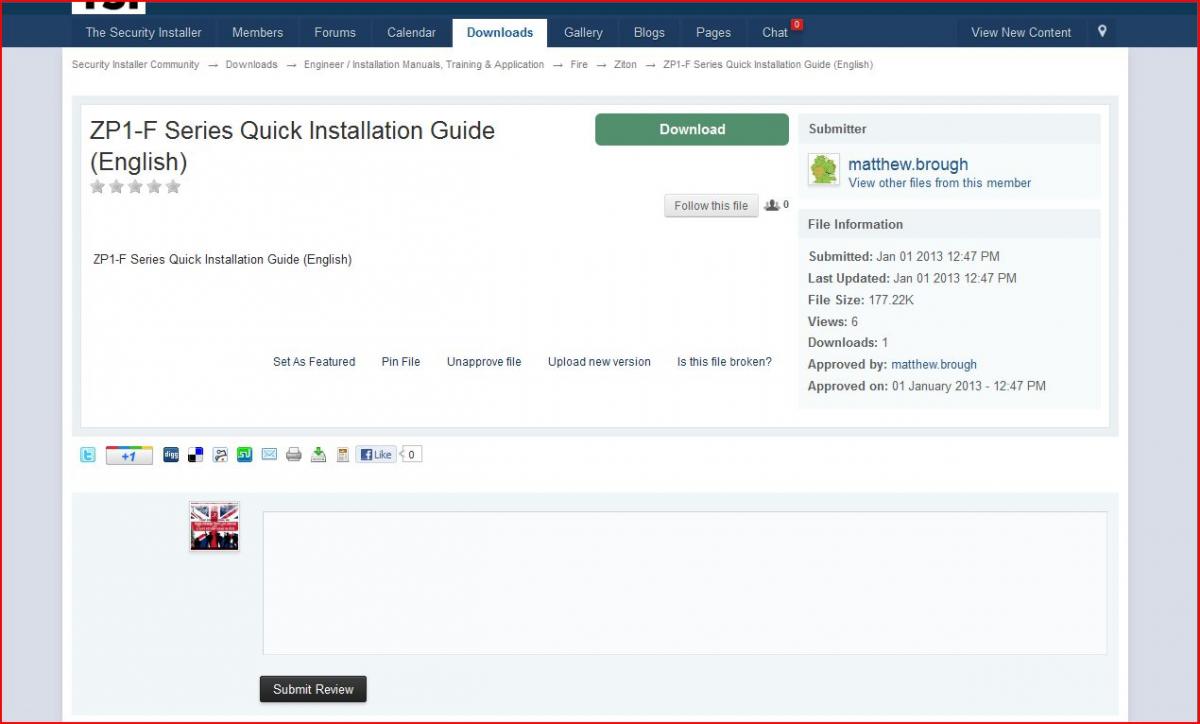Click the Submit Review button
This screenshot has width=1200, height=724.
(x=313, y=689)
